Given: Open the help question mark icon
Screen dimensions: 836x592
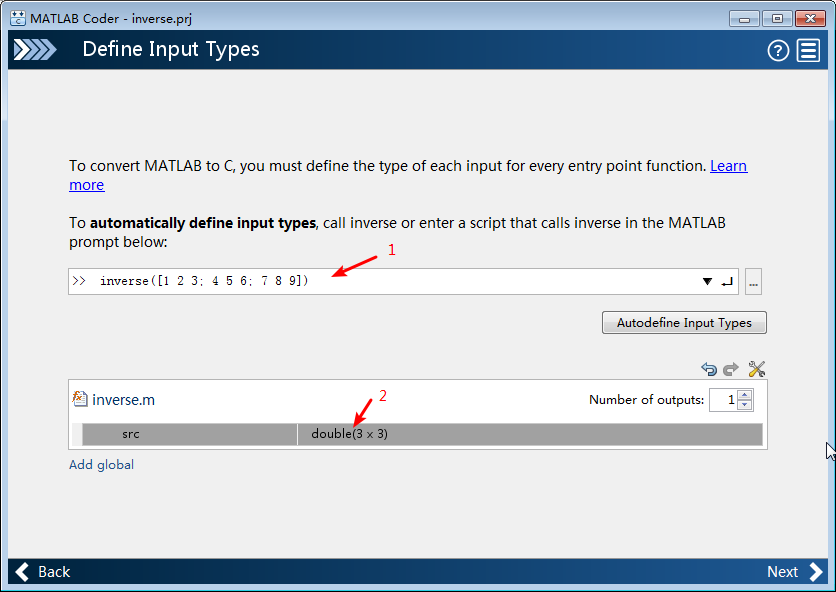Looking at the screenshot, I should [778, 51].
